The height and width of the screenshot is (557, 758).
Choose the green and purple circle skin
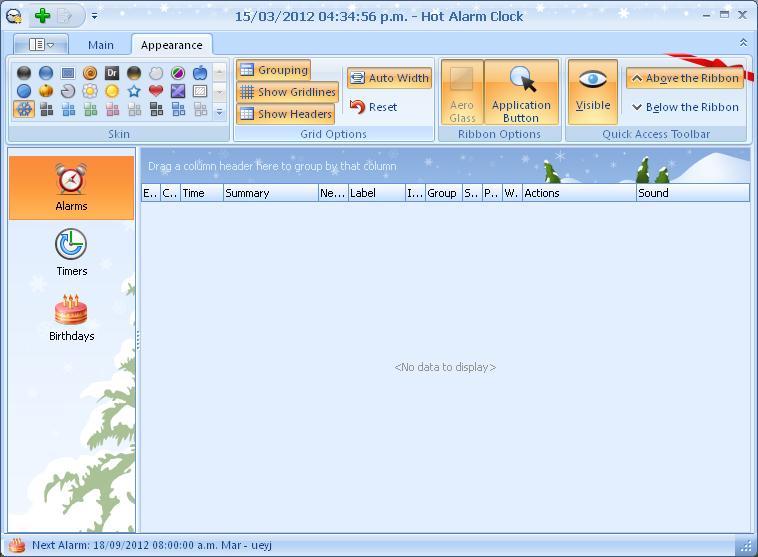tap(178, 73)
